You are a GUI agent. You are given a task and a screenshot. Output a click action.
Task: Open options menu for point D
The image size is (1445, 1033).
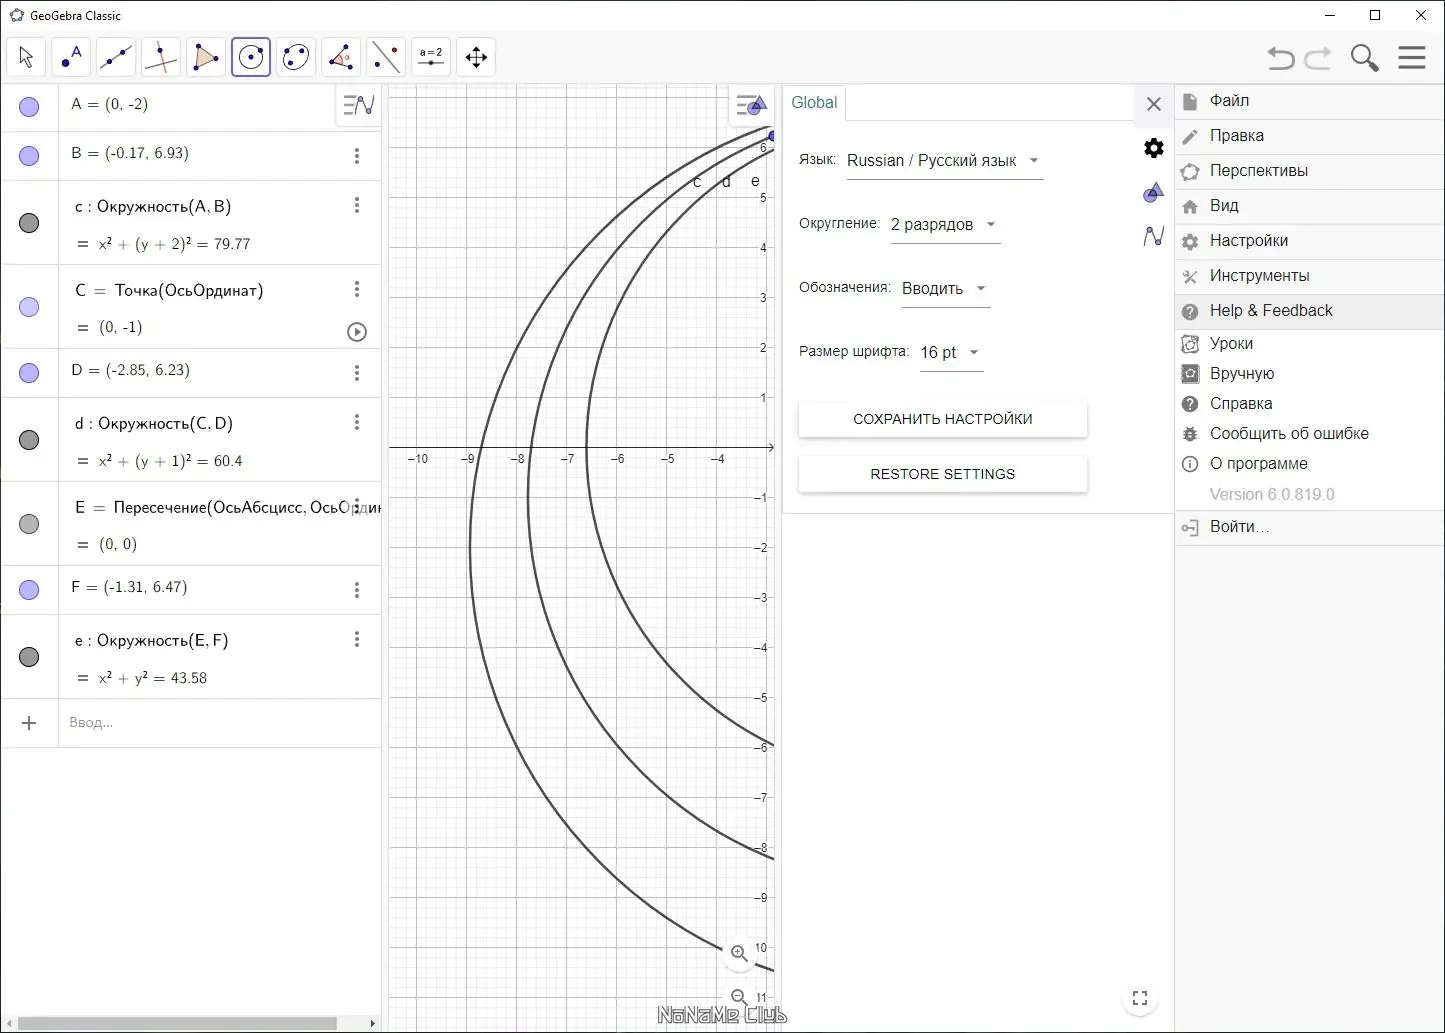click(357, 373)
